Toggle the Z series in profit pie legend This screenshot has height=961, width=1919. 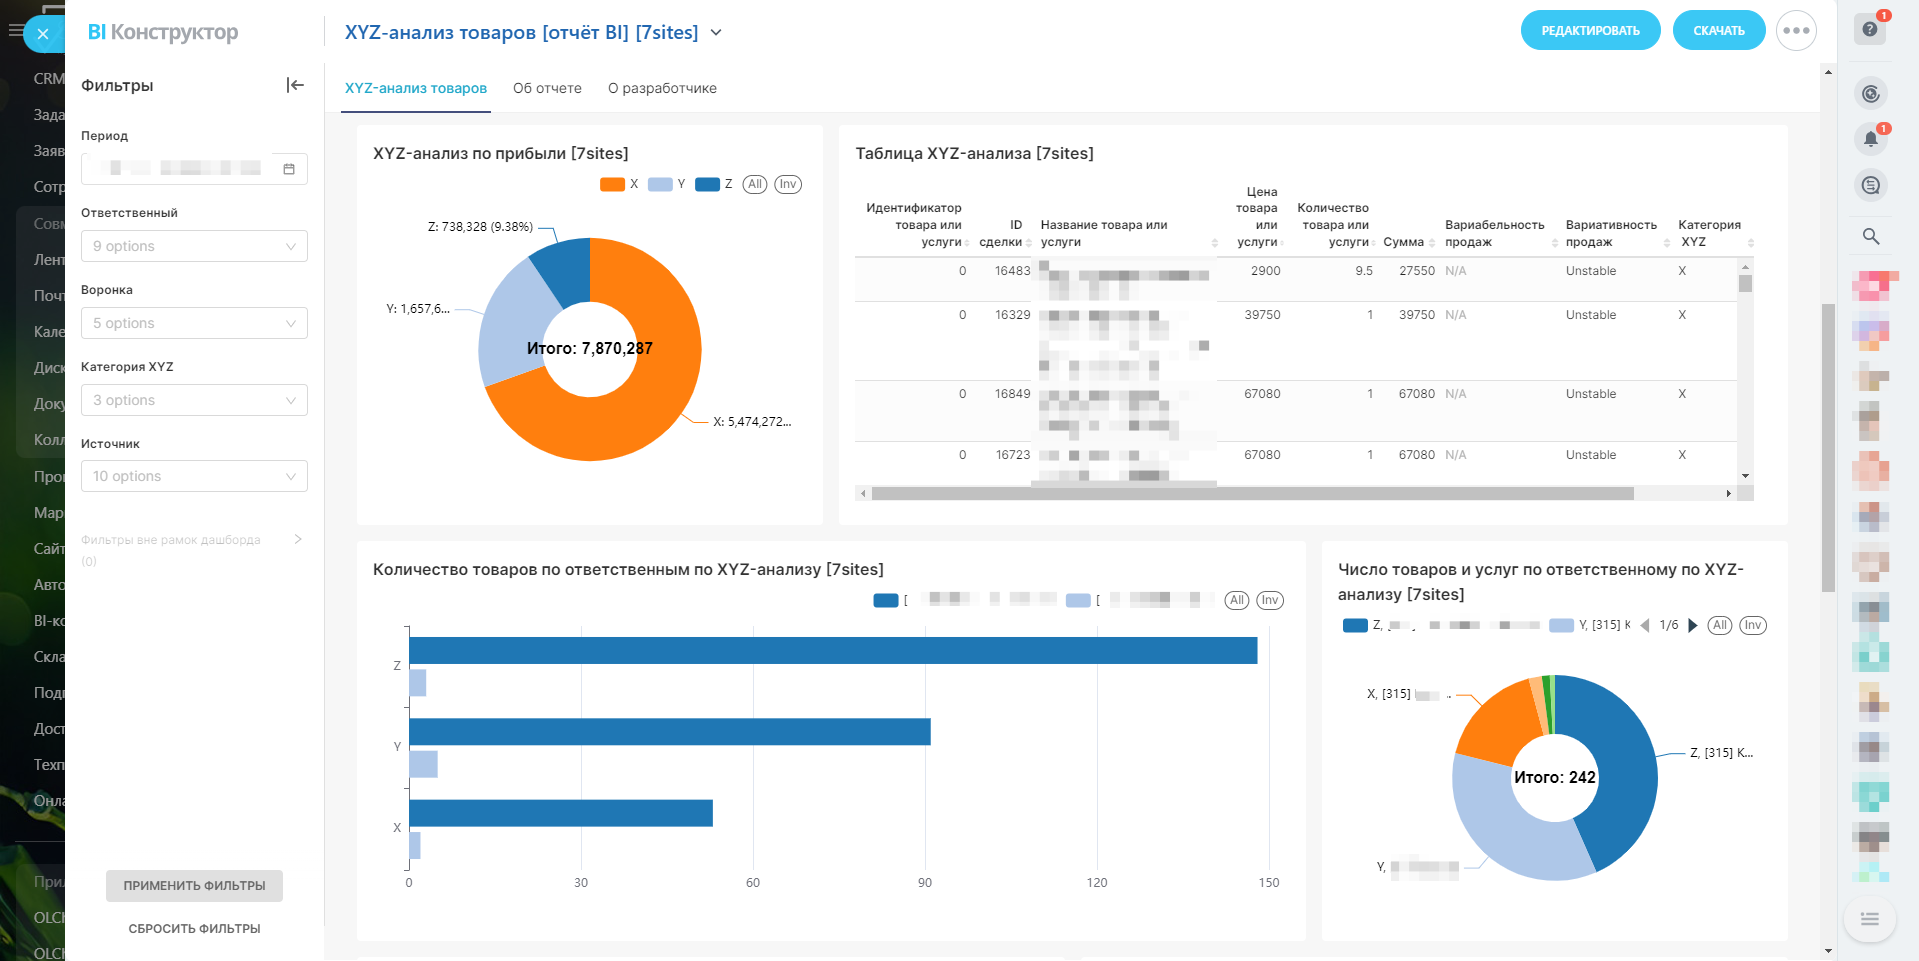point(708,184)
